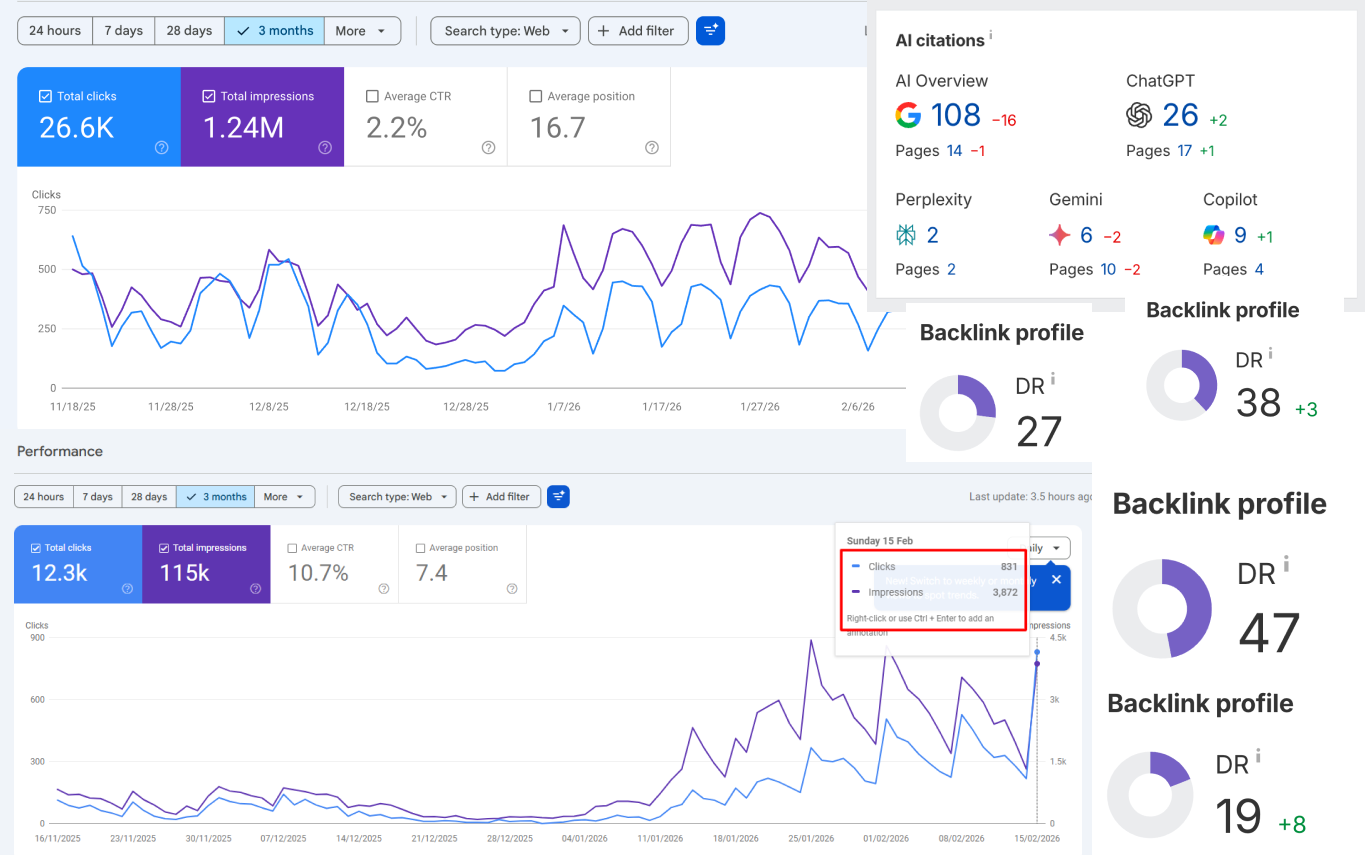The image size is (1365, 855).
Task: Click the Perplexity icon
Action: coord(906,234)
